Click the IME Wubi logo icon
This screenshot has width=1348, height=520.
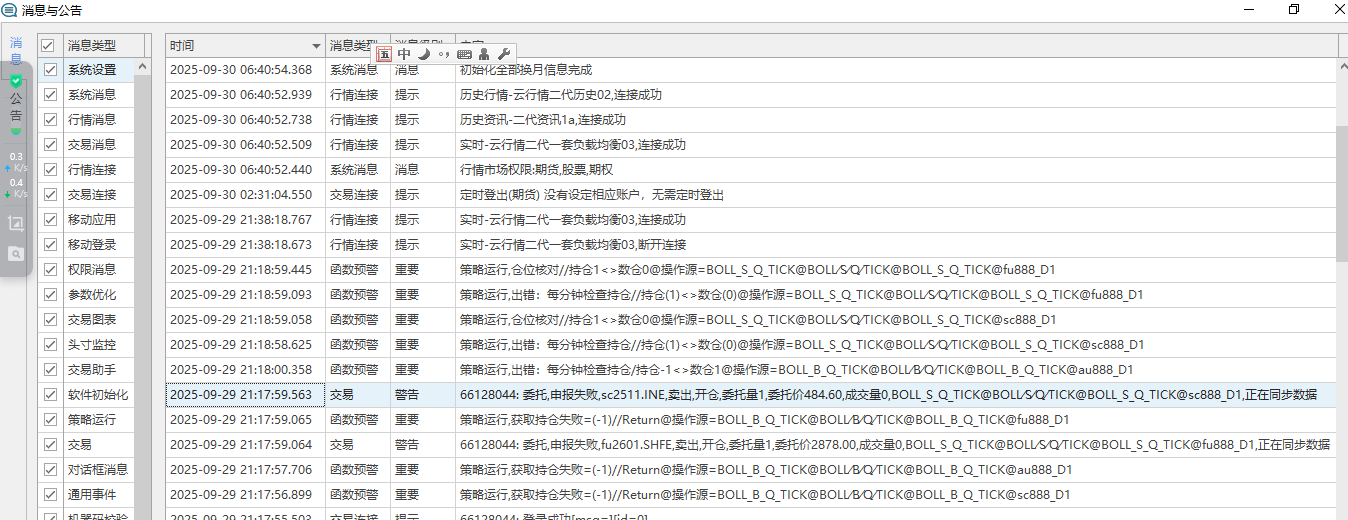(384, 54)
